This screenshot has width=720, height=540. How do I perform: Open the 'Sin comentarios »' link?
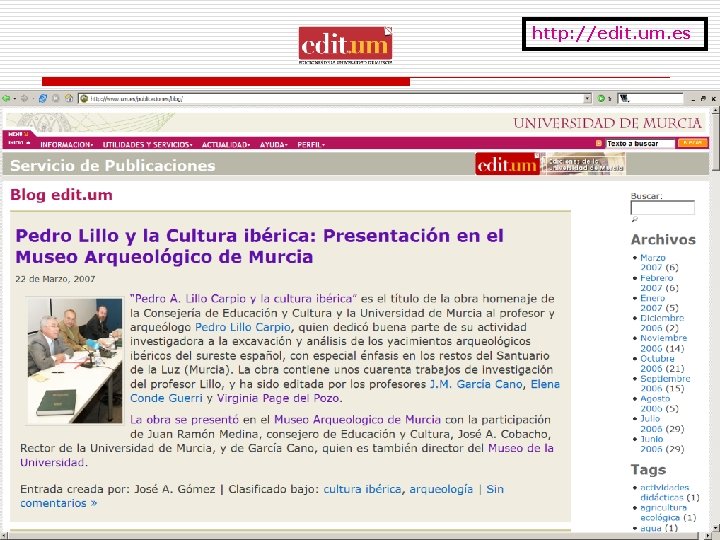click(495, 489)
